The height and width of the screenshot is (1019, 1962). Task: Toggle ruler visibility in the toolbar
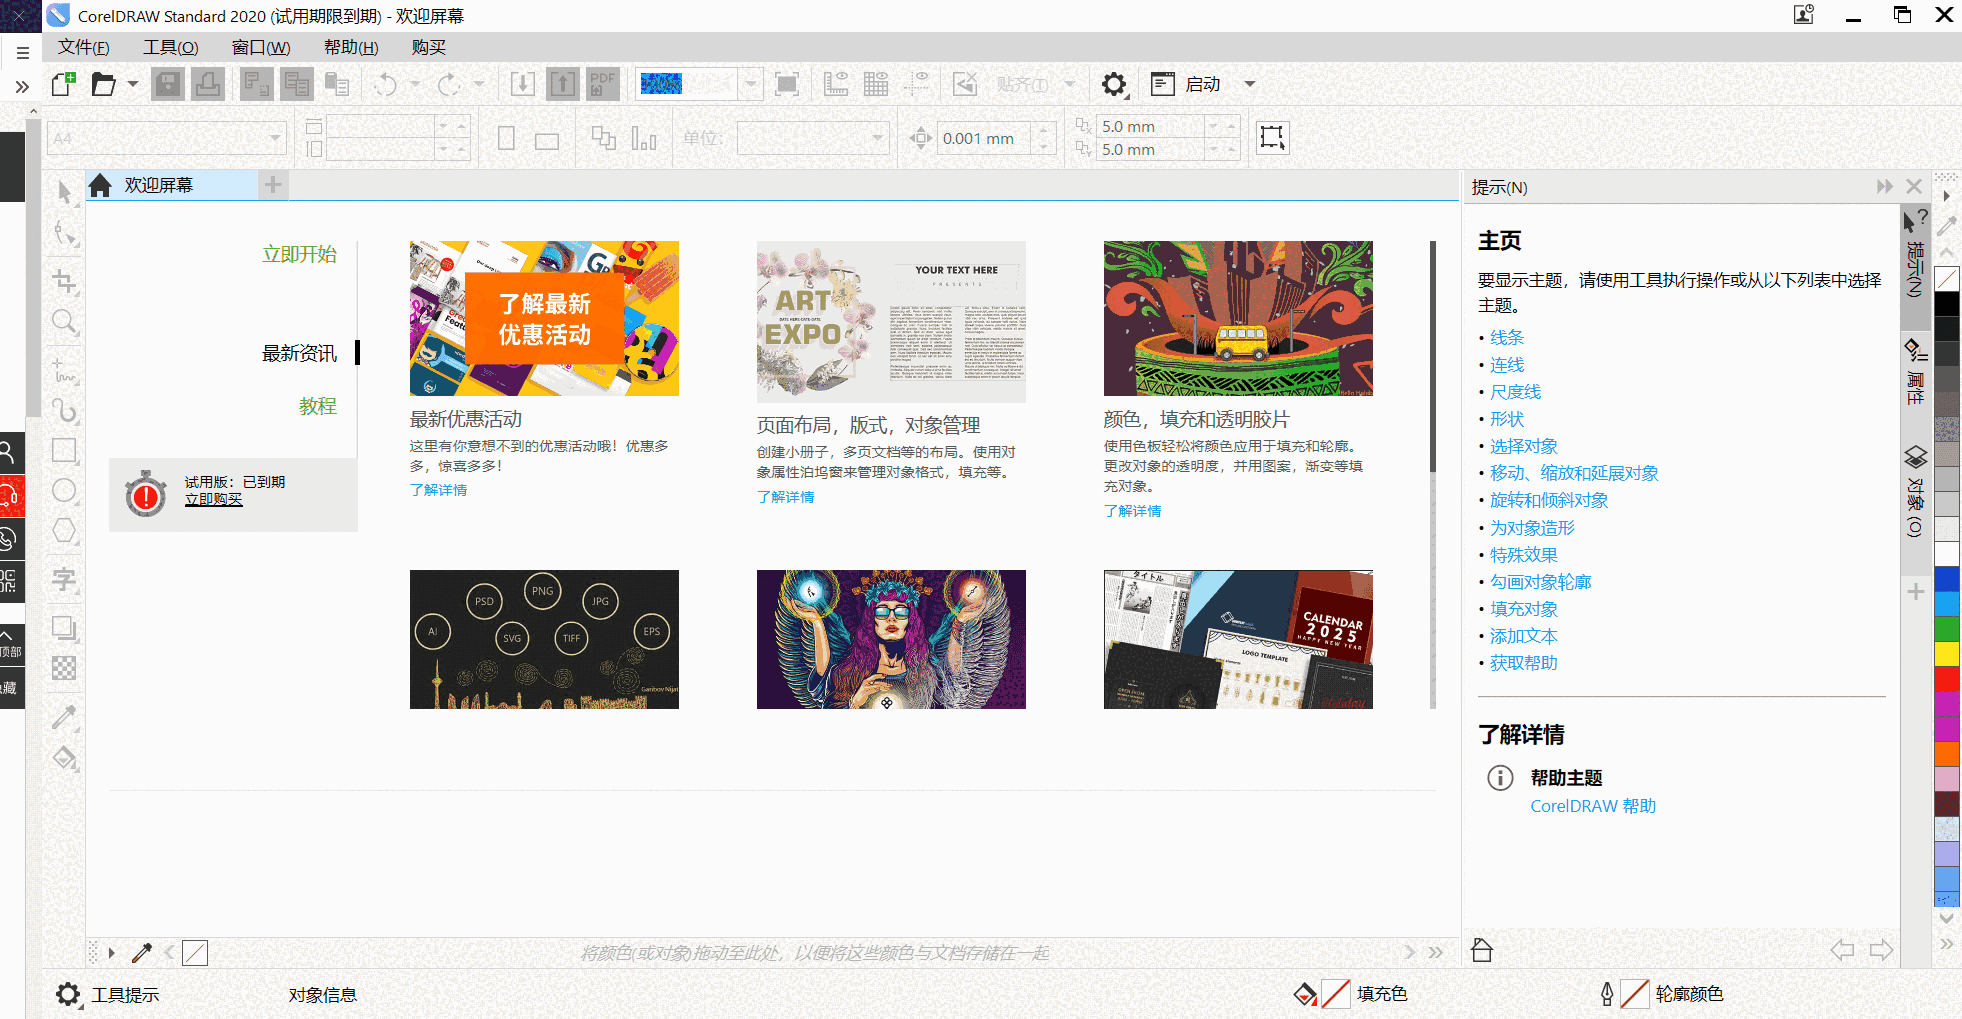[x=836, y=84]
